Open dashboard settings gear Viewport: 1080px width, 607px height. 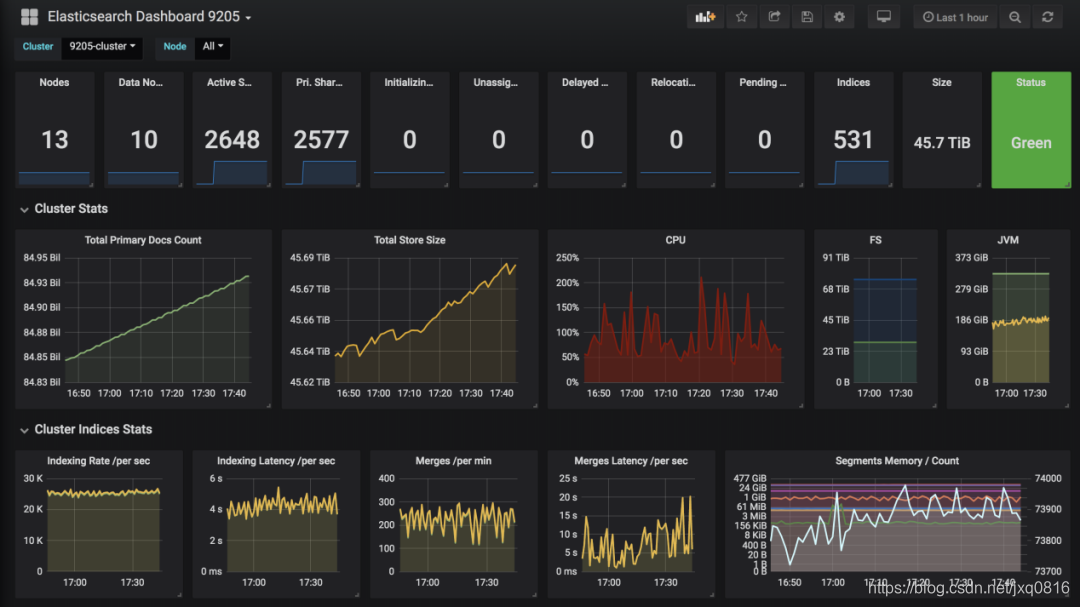[x=839, y=17]
